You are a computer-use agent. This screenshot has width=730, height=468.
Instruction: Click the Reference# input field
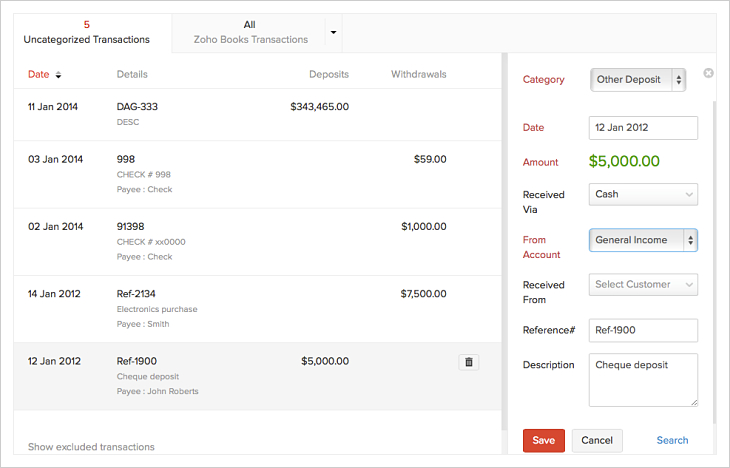pyautogui.click(x=643, y=330)
